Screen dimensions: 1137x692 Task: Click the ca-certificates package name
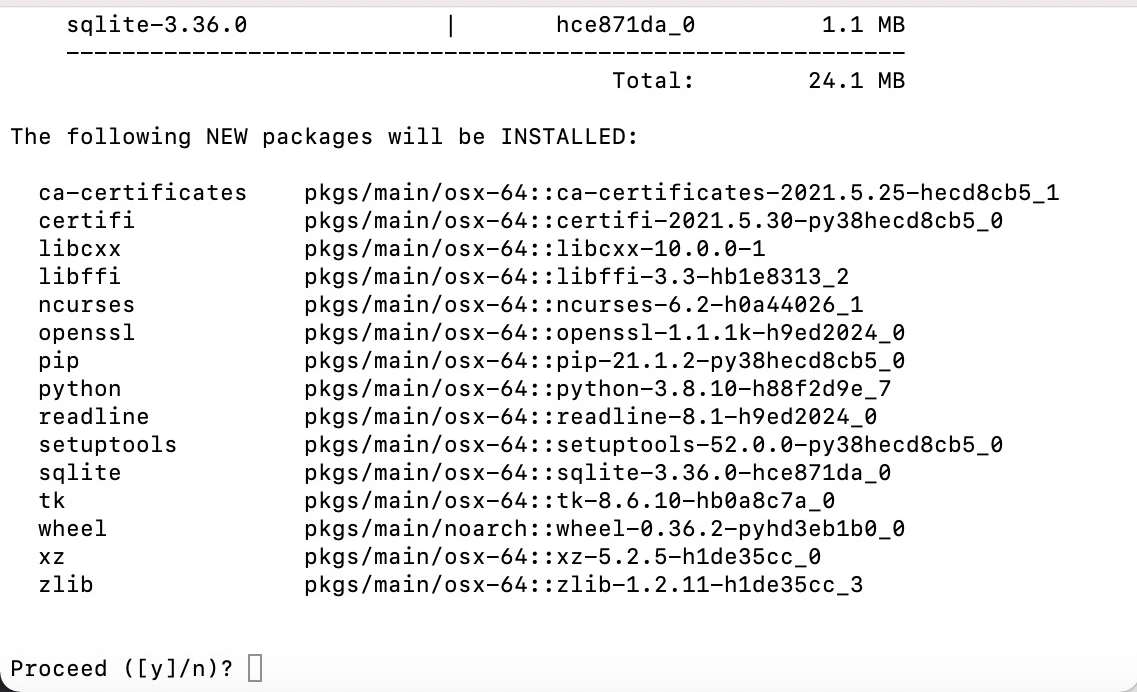pos(143,193)
